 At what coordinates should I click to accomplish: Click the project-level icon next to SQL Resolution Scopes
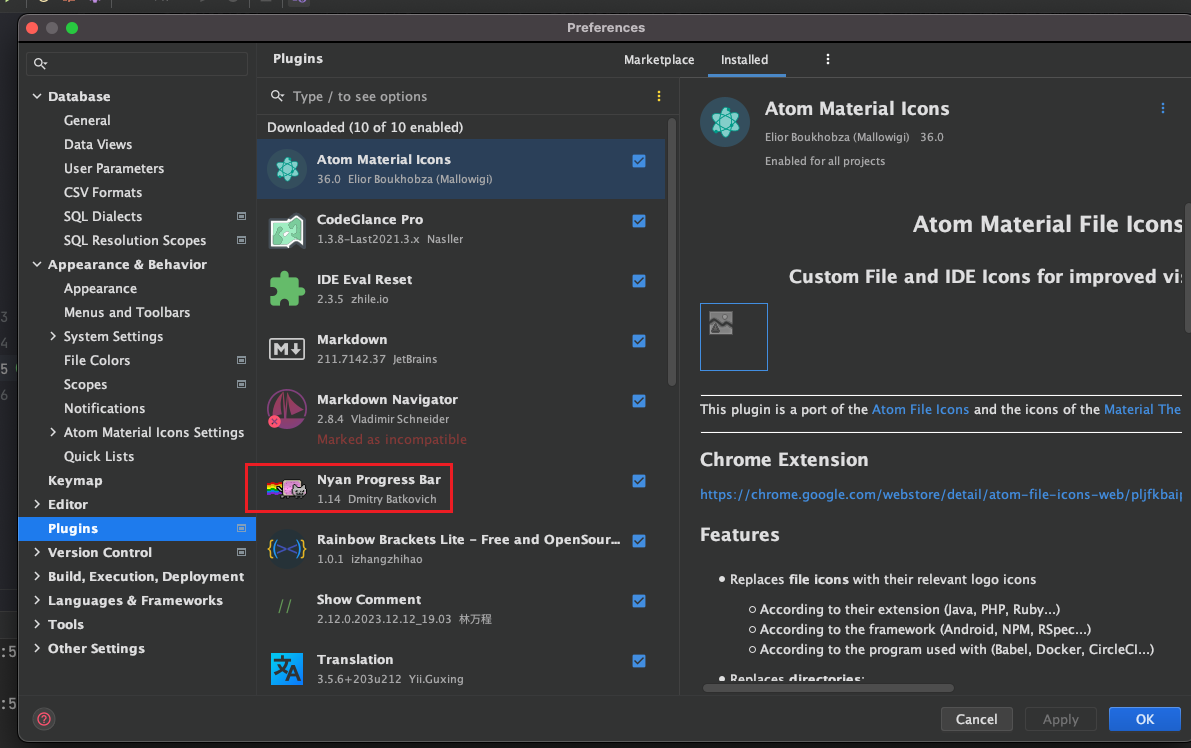pos(242,240)
